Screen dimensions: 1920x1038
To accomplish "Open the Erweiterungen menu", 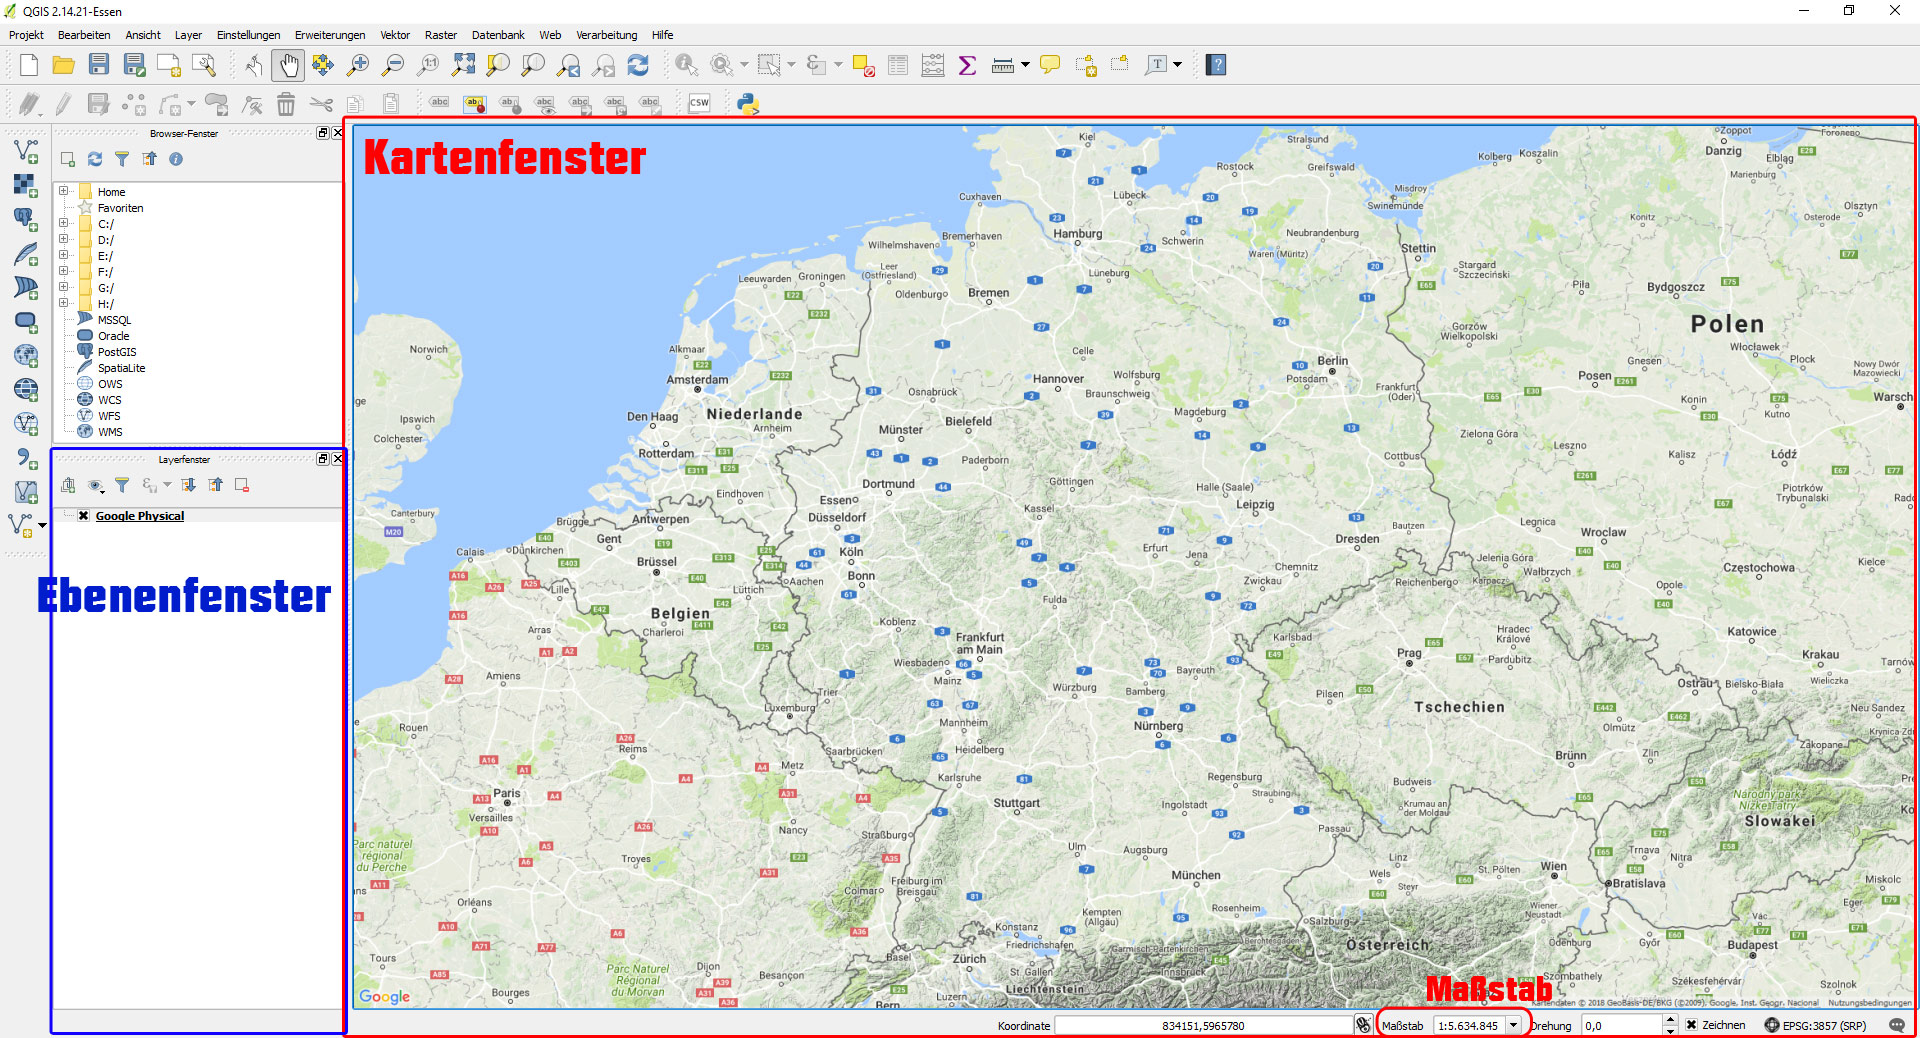I will [330, 35].
